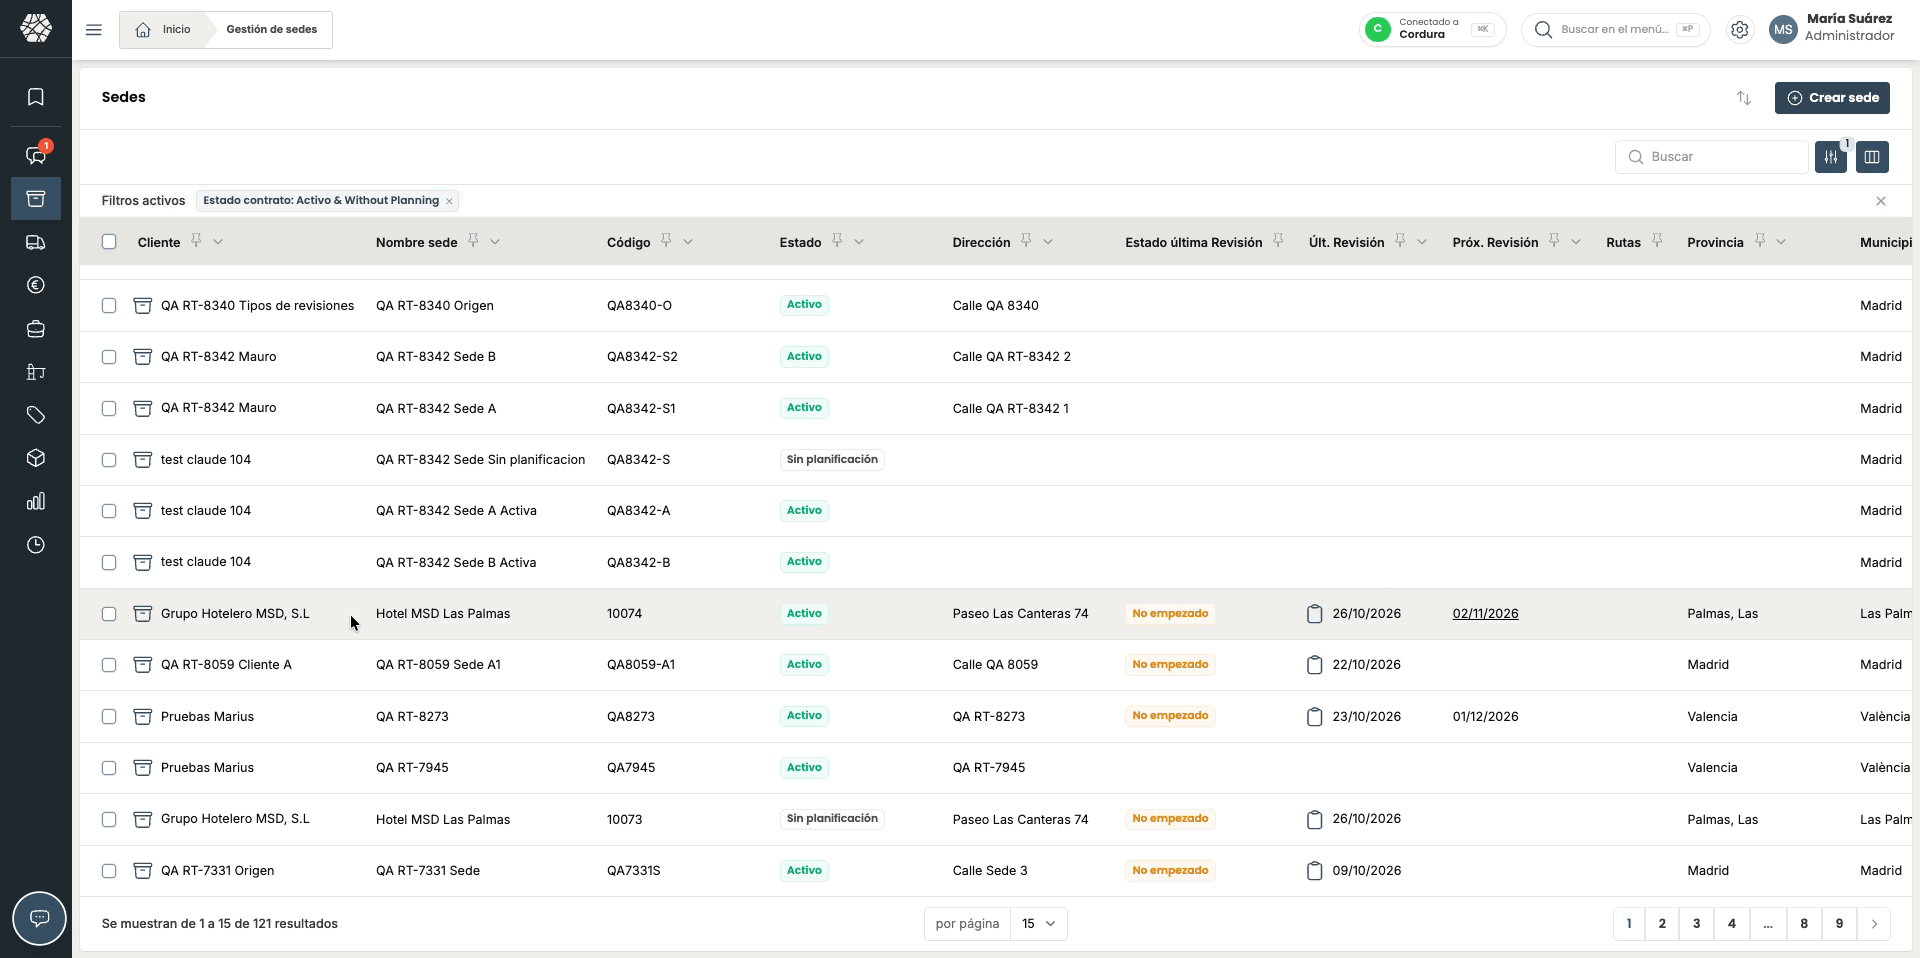Viewport: 1920px width, 958px height.
Task: Tick the select-all checkbox in the table header
Action: pyautogui.click(x=109, y=242)
